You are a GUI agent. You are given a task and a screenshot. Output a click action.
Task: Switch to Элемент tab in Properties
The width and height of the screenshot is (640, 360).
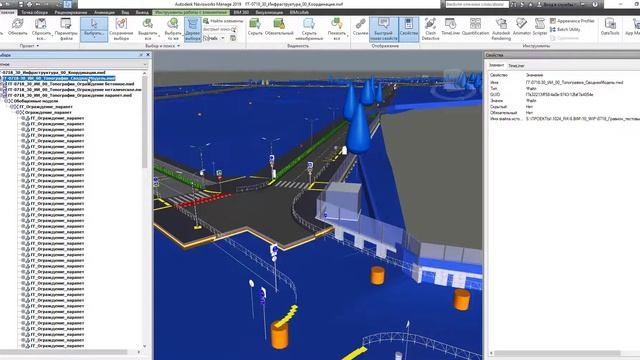pyautogui.click(x=496, y=65)
